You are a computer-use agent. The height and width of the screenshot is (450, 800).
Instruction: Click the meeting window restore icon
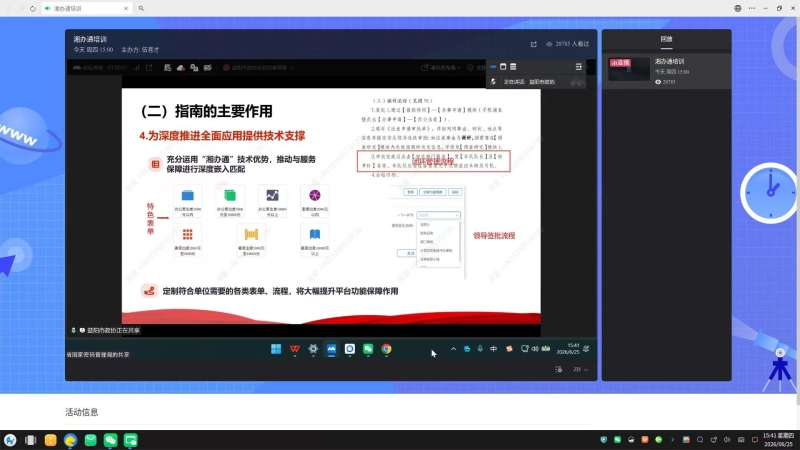[x=503, y=67]
